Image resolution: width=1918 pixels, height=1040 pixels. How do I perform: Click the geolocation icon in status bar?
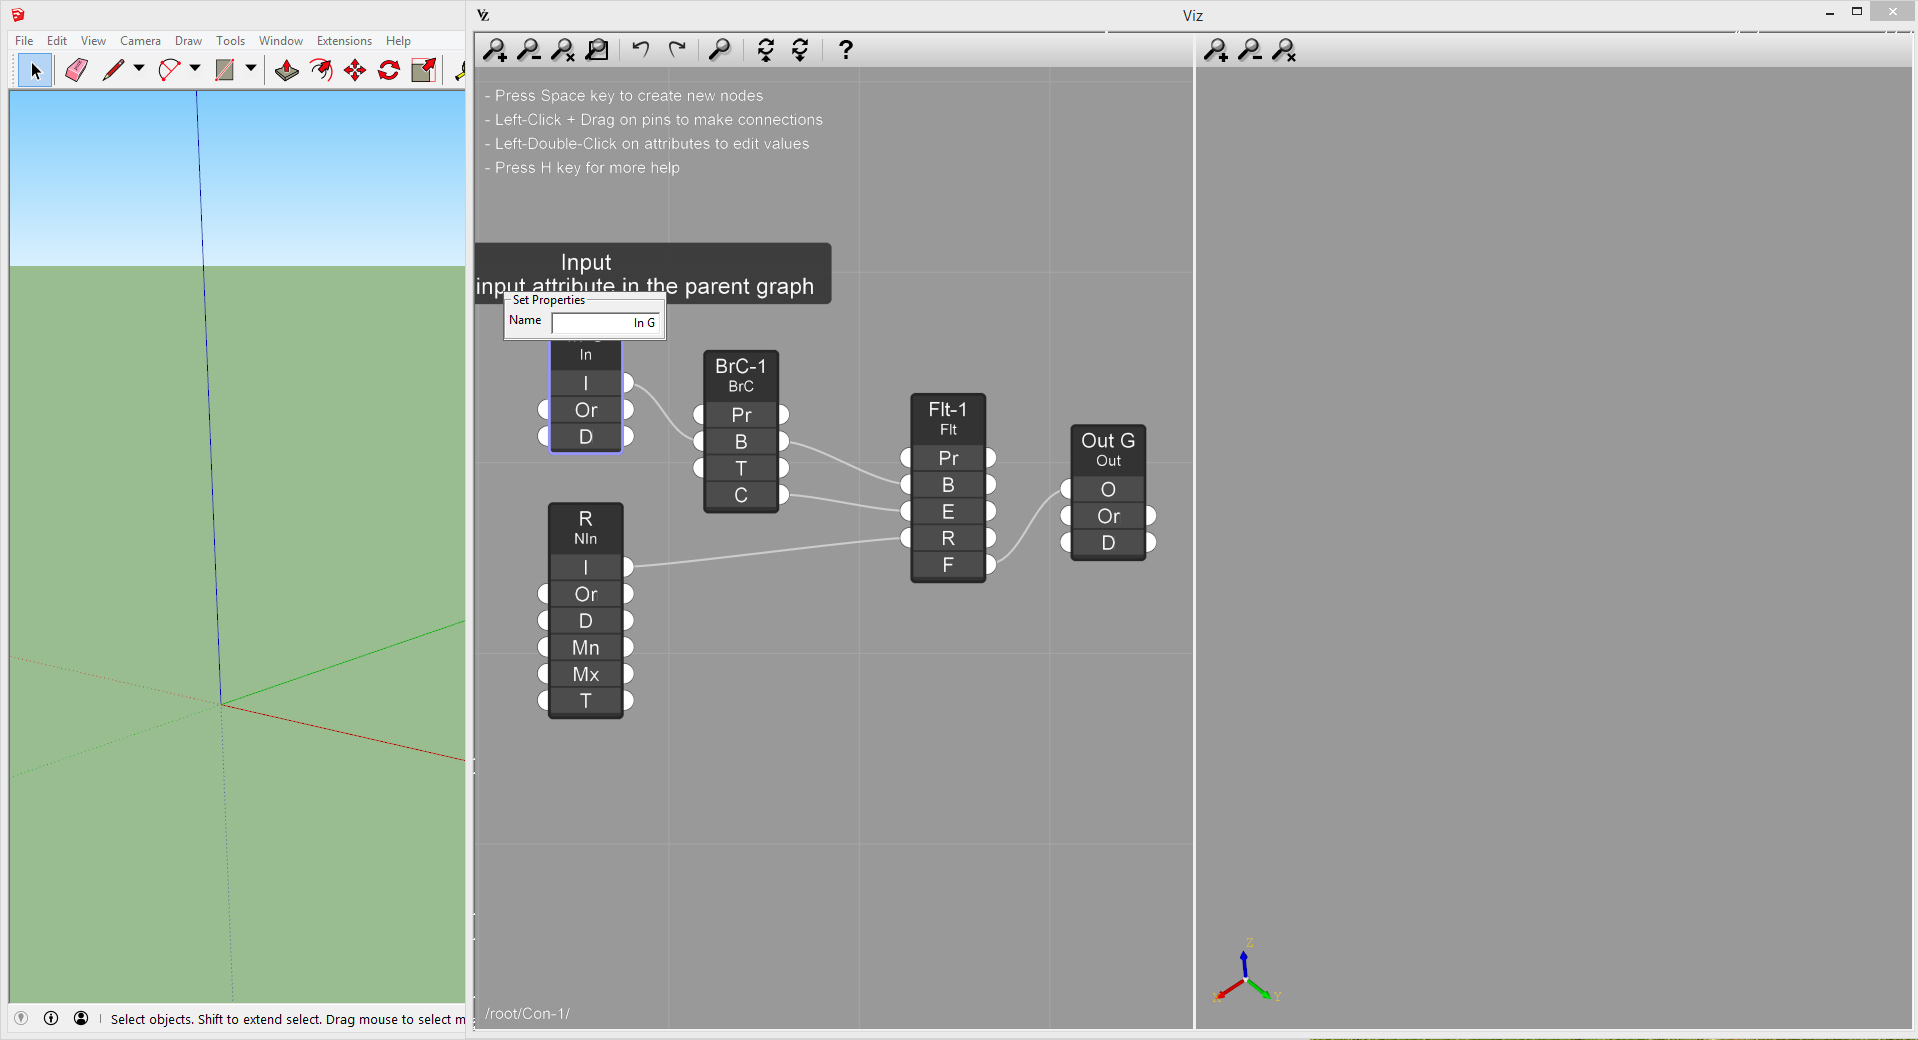21,1018
